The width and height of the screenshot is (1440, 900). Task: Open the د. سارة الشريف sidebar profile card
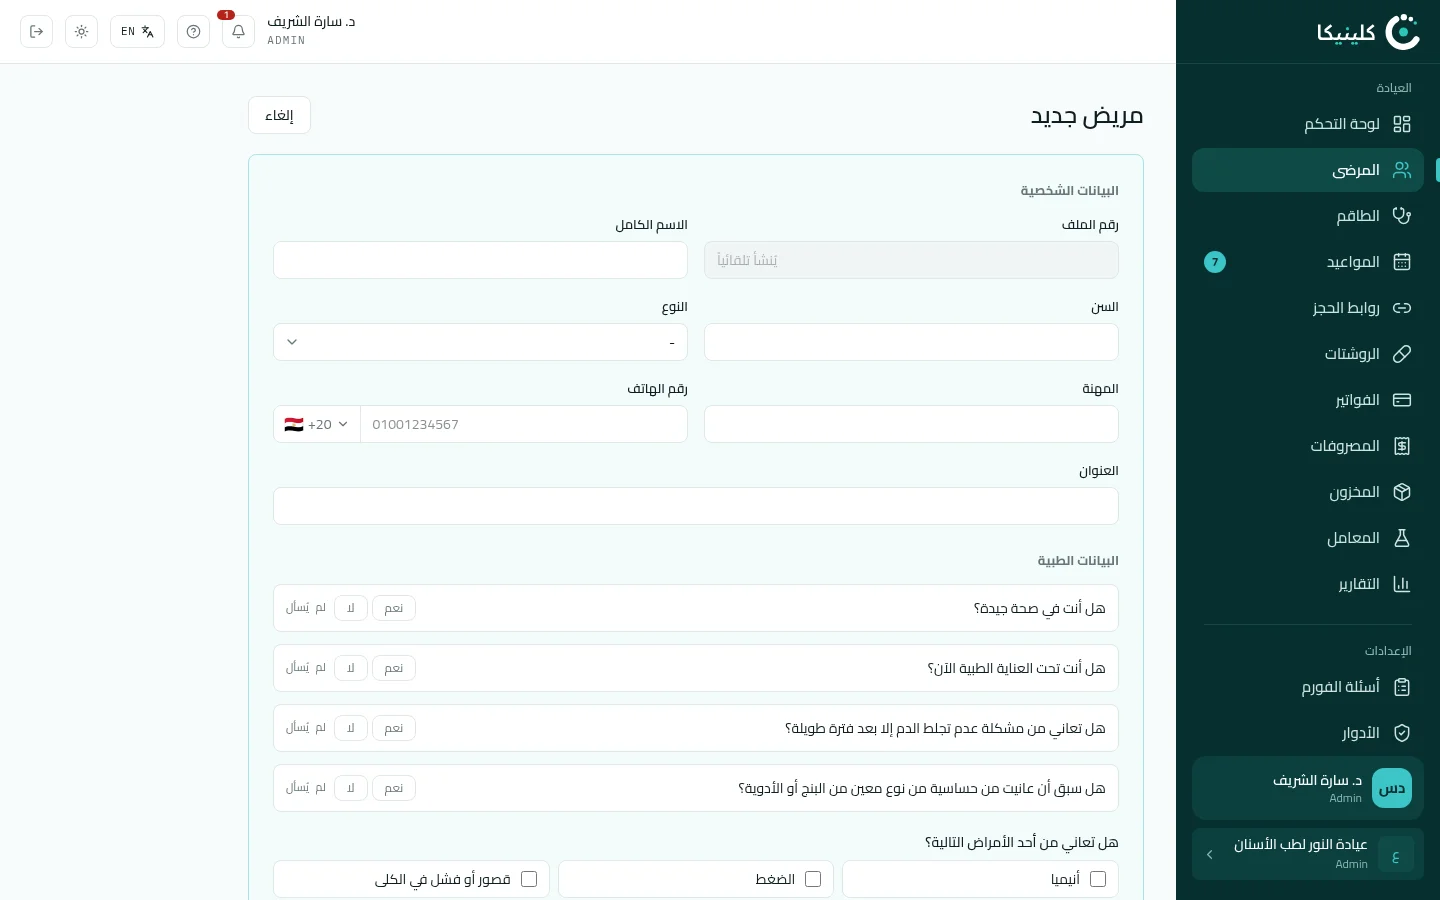(1308, 788)
